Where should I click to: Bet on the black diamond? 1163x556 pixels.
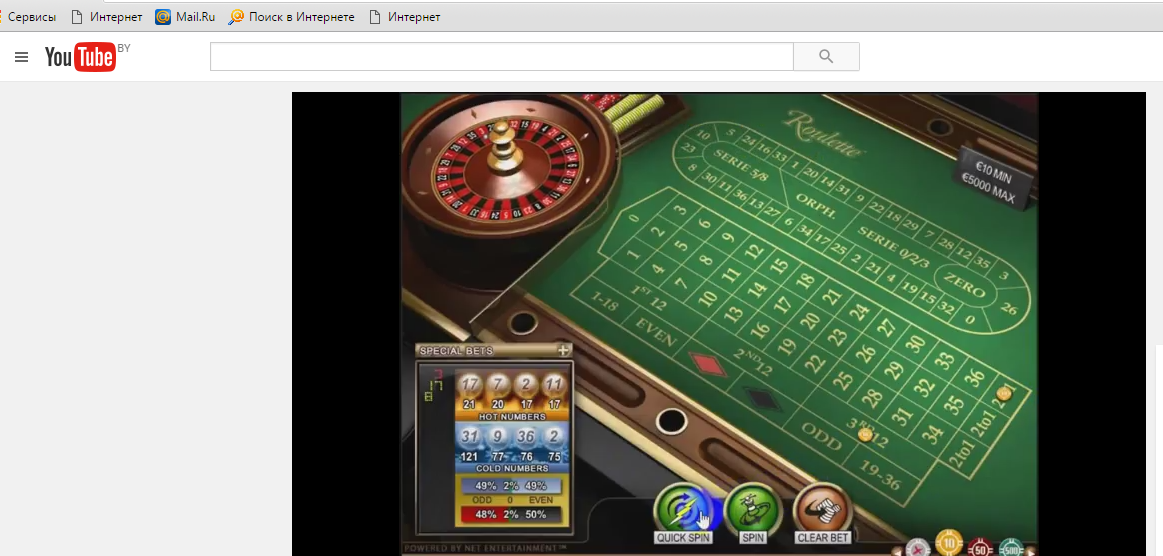click(x=765, y=400)
